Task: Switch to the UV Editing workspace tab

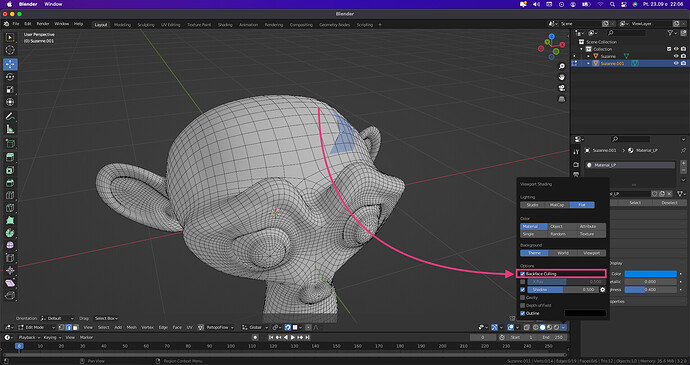Action: pyautogui.click(x=170, y=25)
